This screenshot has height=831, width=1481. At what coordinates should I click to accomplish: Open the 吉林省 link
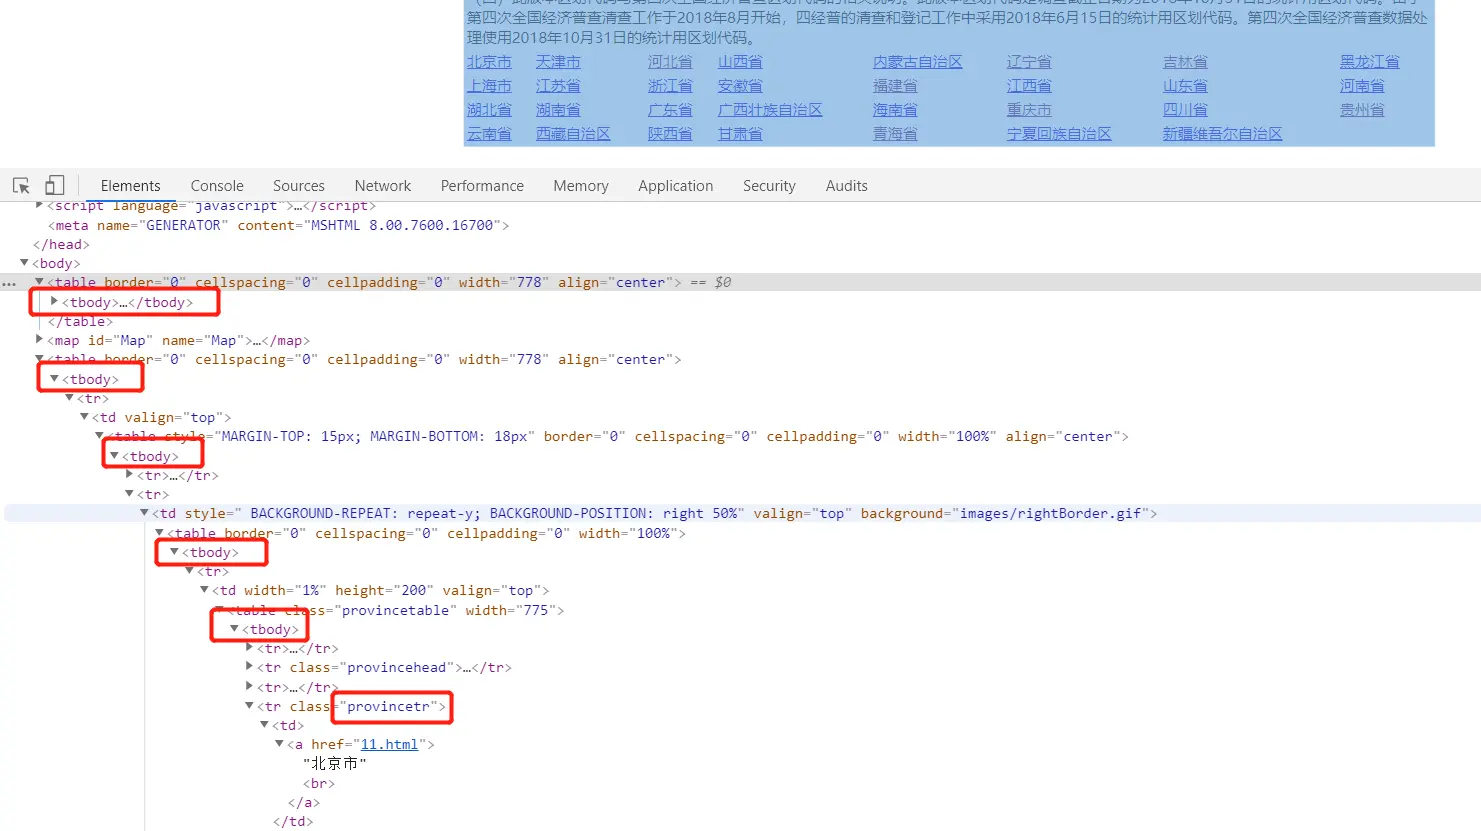tap(1185, 62)
